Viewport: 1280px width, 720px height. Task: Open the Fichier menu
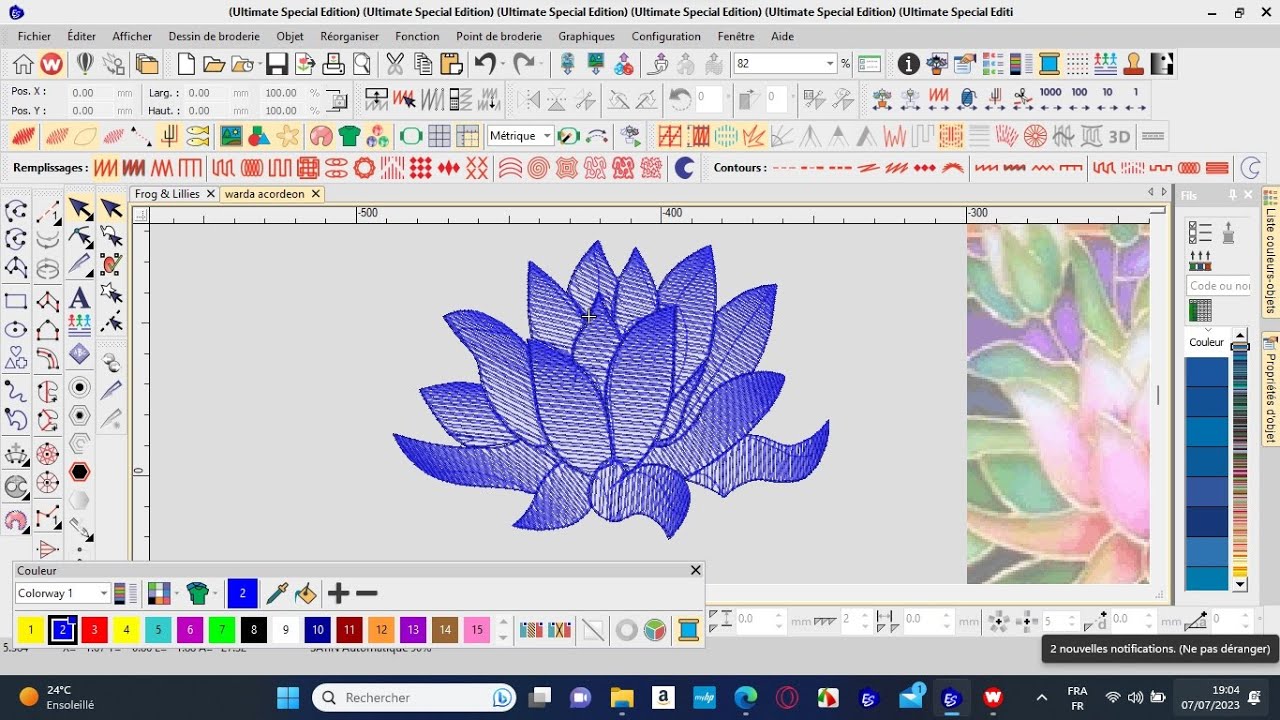pyautogui.click(x=34, y=36)
